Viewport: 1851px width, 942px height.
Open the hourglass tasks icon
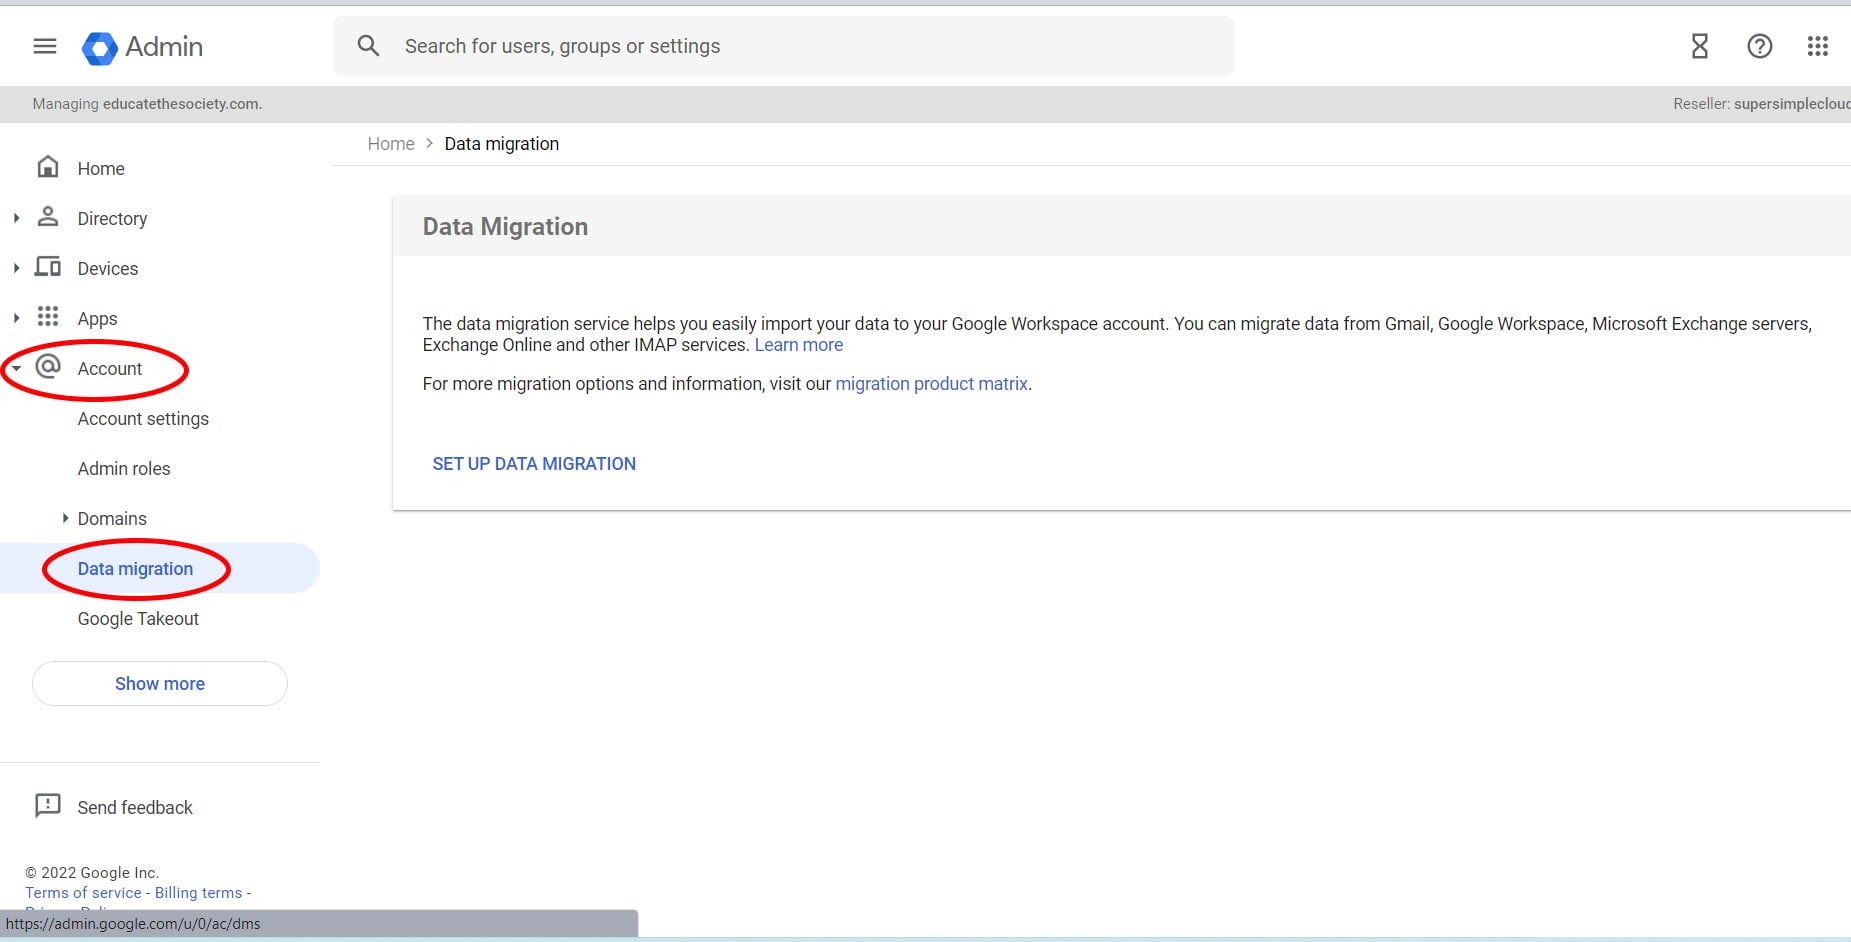(x=1699, y=46)
